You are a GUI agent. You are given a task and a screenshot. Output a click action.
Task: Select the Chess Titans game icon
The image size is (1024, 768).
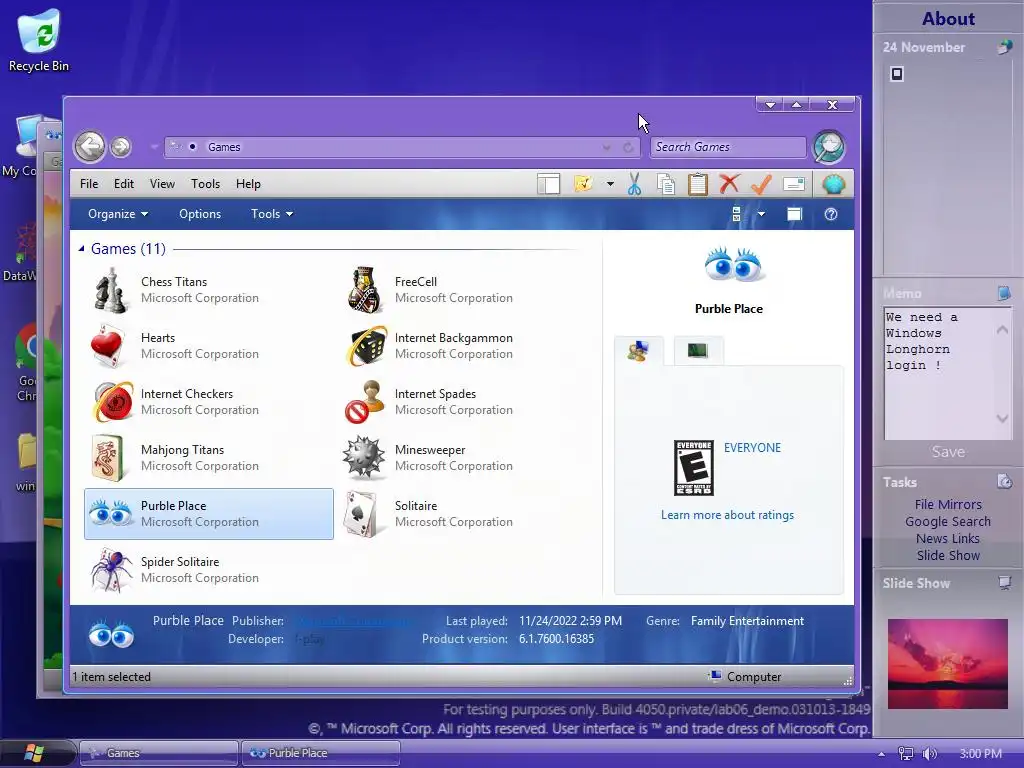(x=110, y=290)
